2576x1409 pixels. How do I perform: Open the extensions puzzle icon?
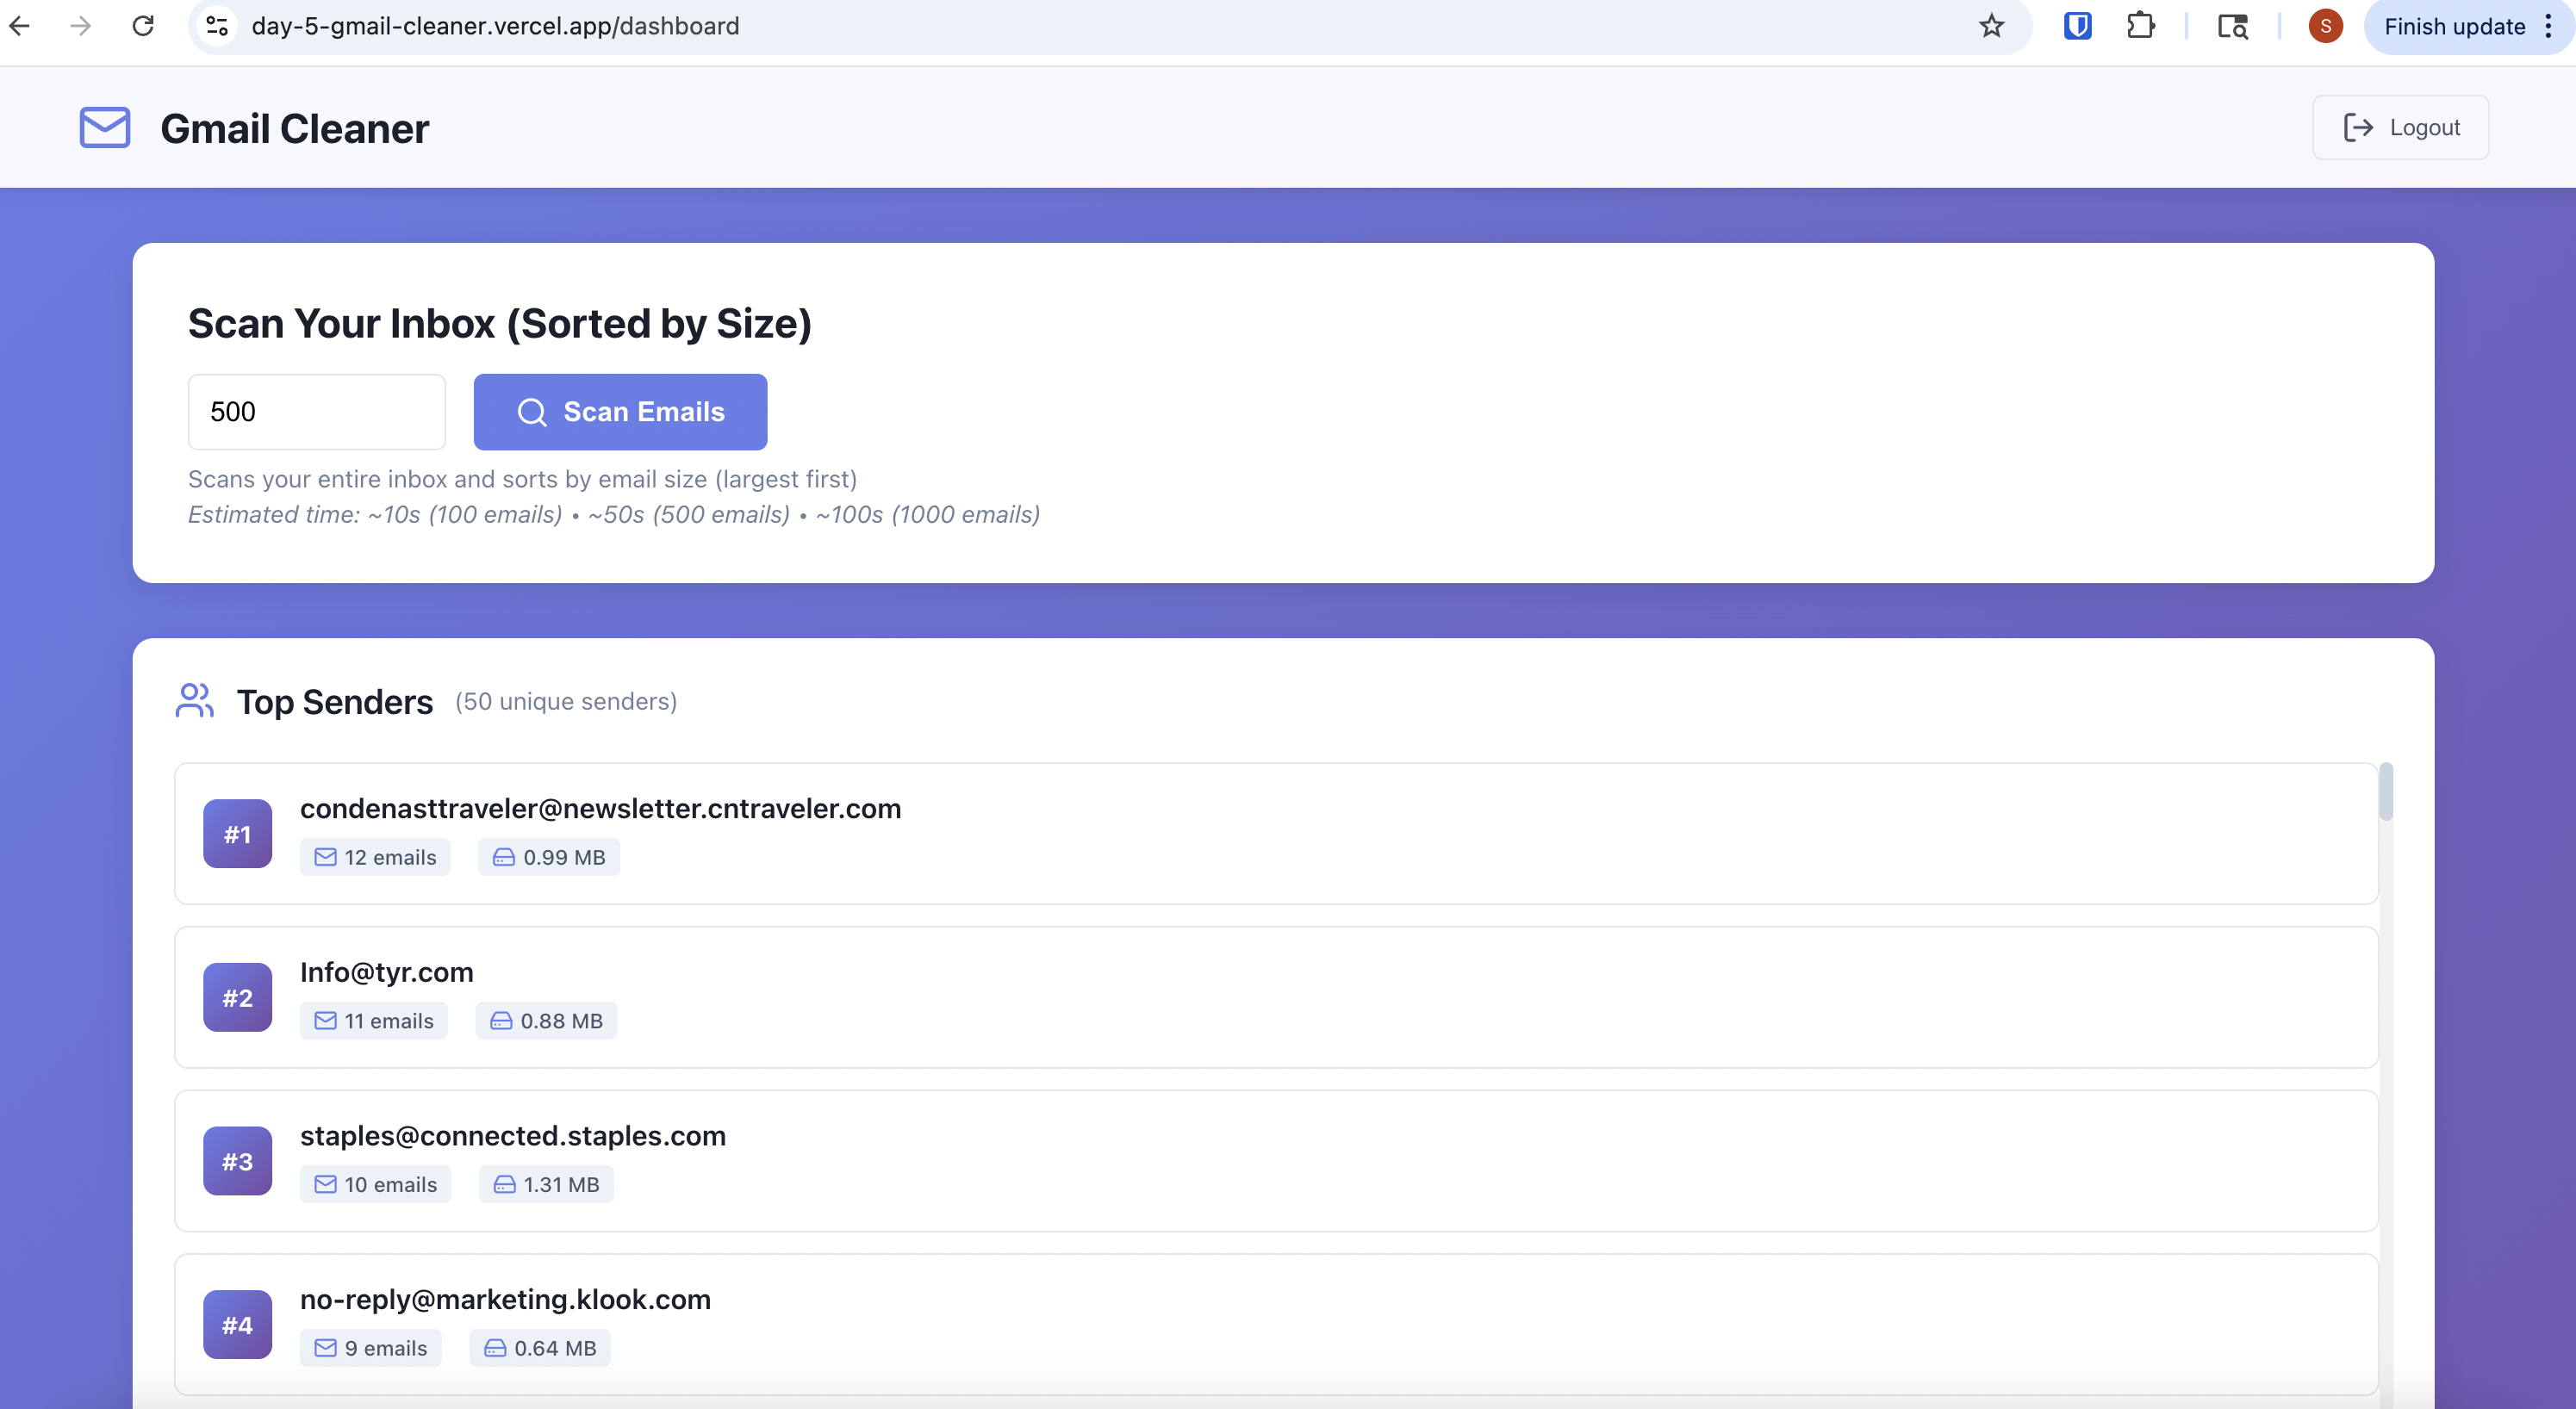pyautogui.click(x=2140, y=26)
